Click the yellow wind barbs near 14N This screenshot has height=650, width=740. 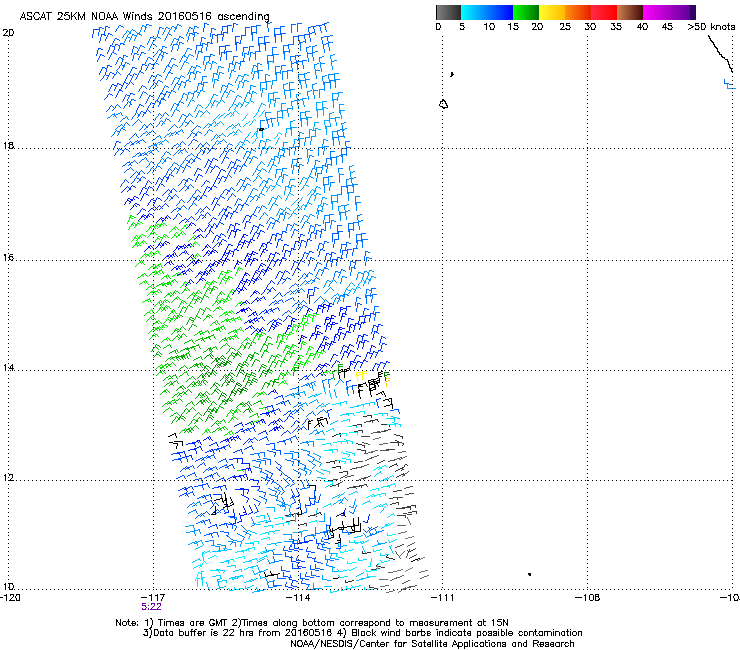[x=361, y=376]
